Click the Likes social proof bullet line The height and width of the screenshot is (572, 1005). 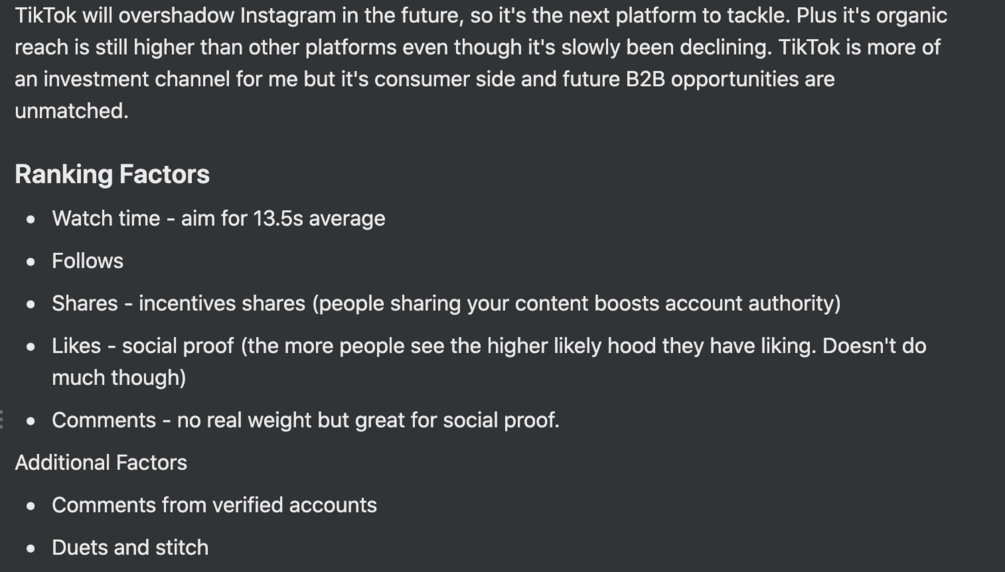tap(488, 346)
